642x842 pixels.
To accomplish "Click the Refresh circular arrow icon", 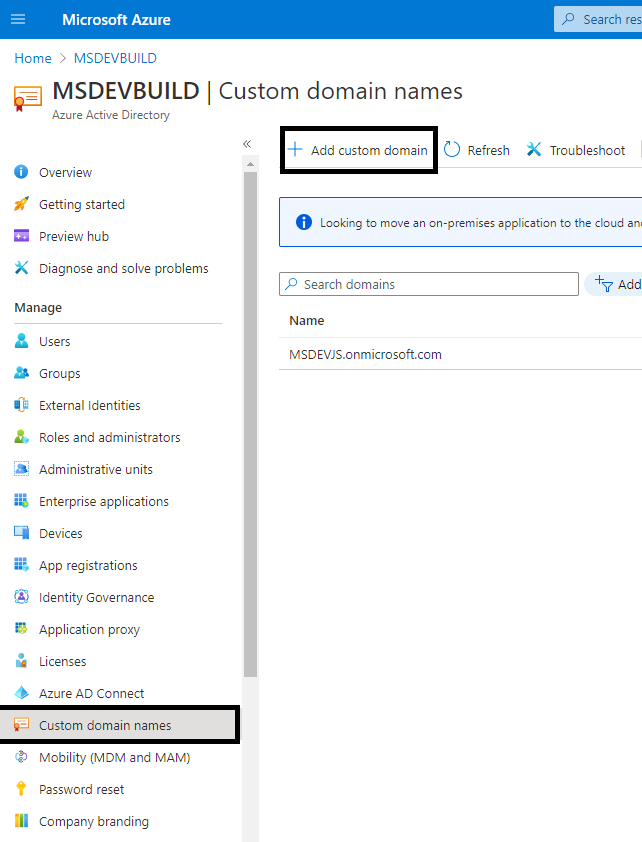I will pos(452,149).
